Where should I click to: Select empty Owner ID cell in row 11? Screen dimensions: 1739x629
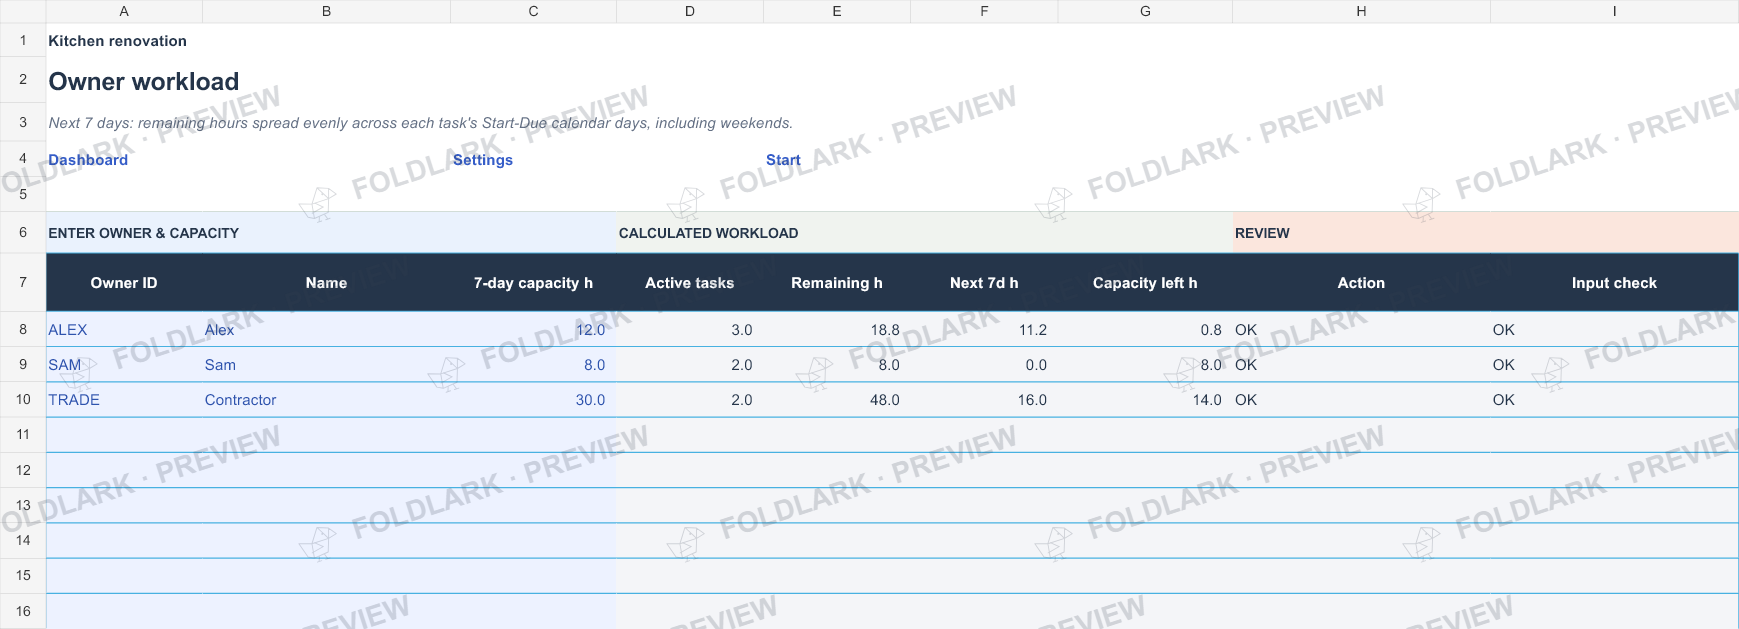point(124,434)
